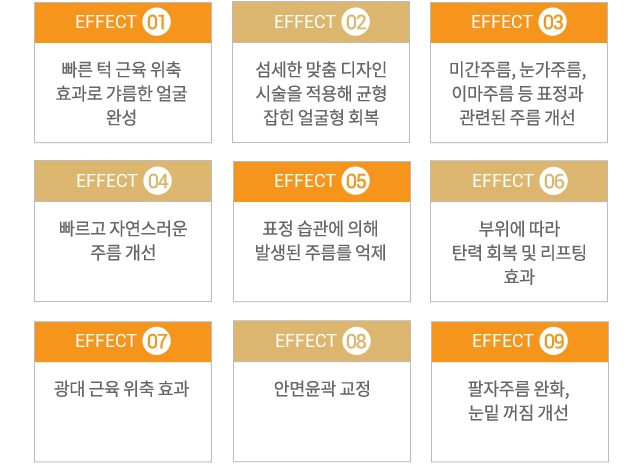This screenshot has height=464, width=640.
Task: Click the text 광대 근육 위축 효과
Action: click(x=121, y=389)
